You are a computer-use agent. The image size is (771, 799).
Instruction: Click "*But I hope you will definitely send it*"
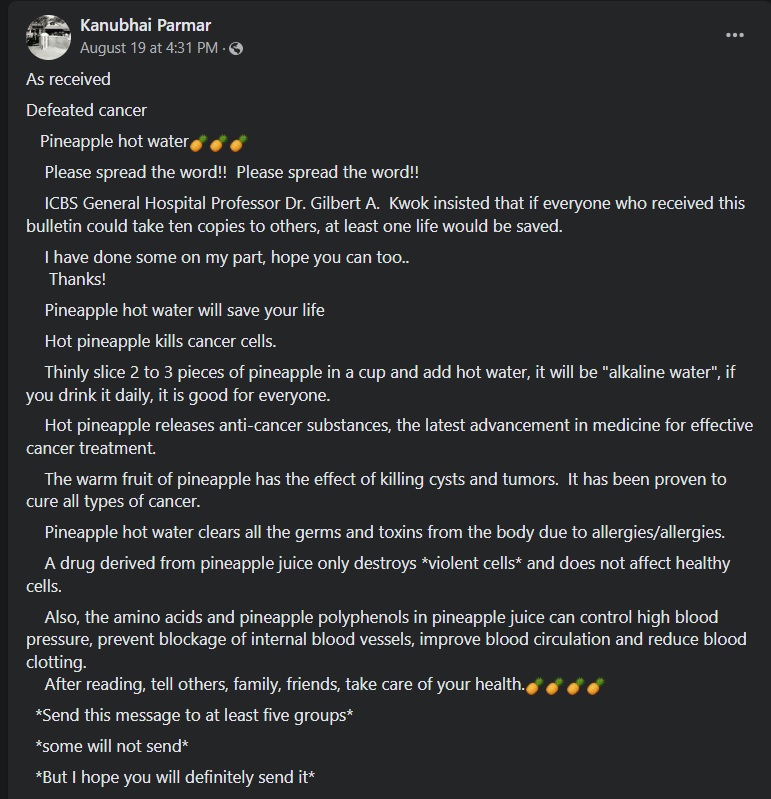(x=175, y=777)
